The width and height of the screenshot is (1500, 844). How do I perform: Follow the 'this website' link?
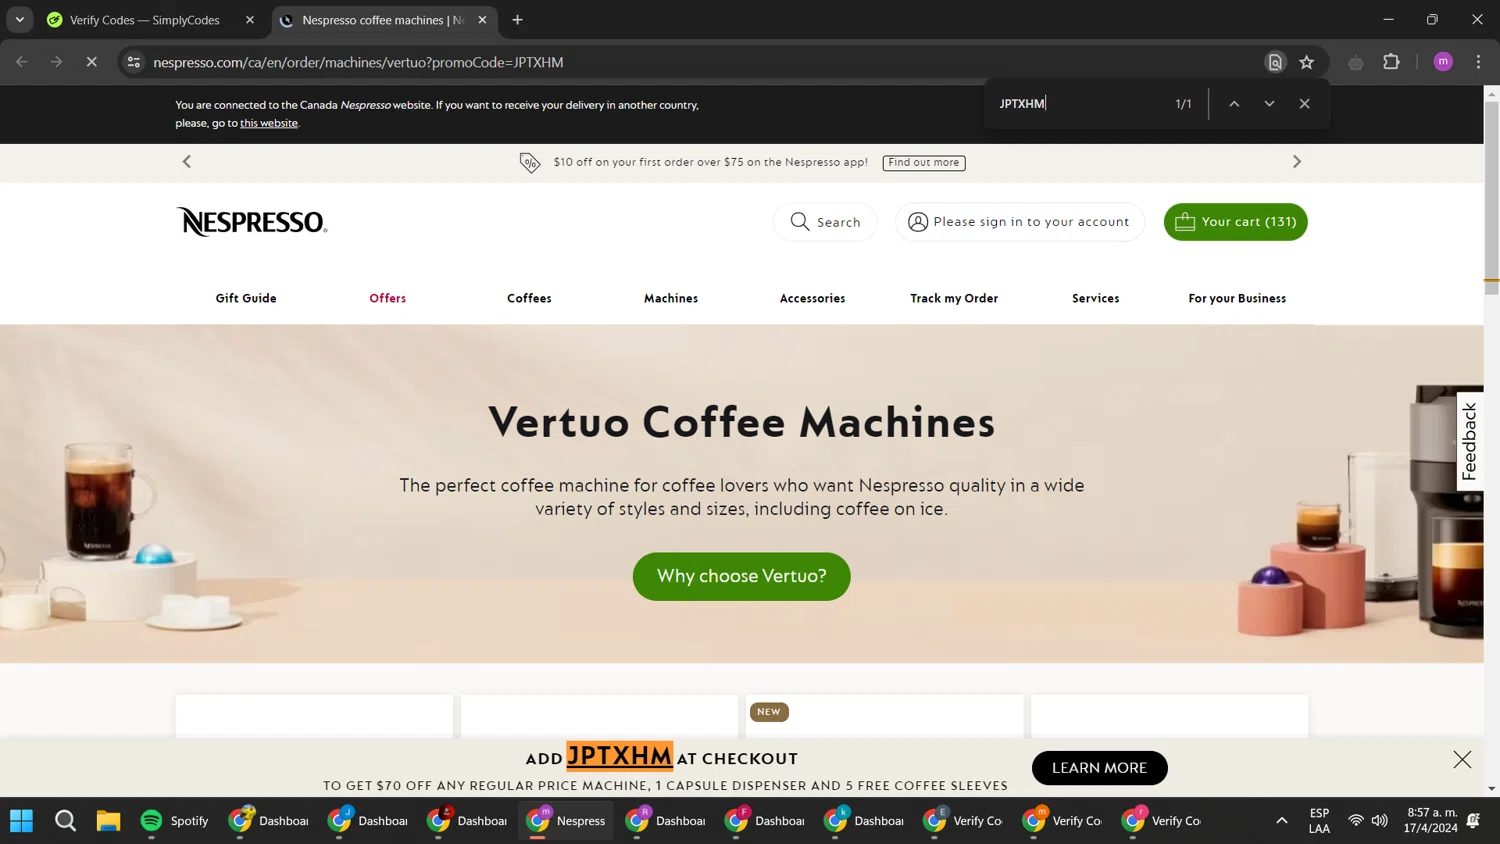(269, 123)
